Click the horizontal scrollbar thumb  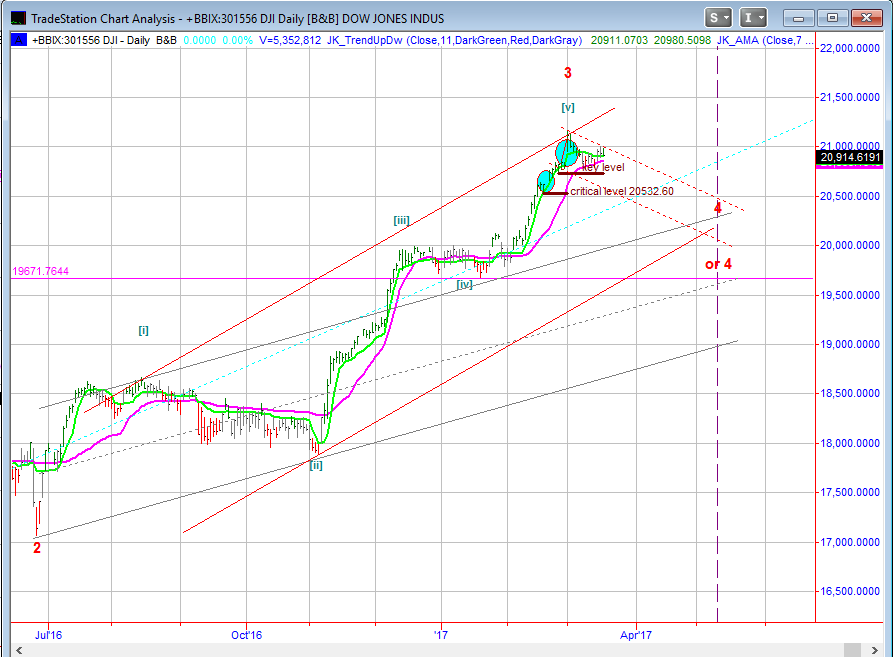[852, 650]
